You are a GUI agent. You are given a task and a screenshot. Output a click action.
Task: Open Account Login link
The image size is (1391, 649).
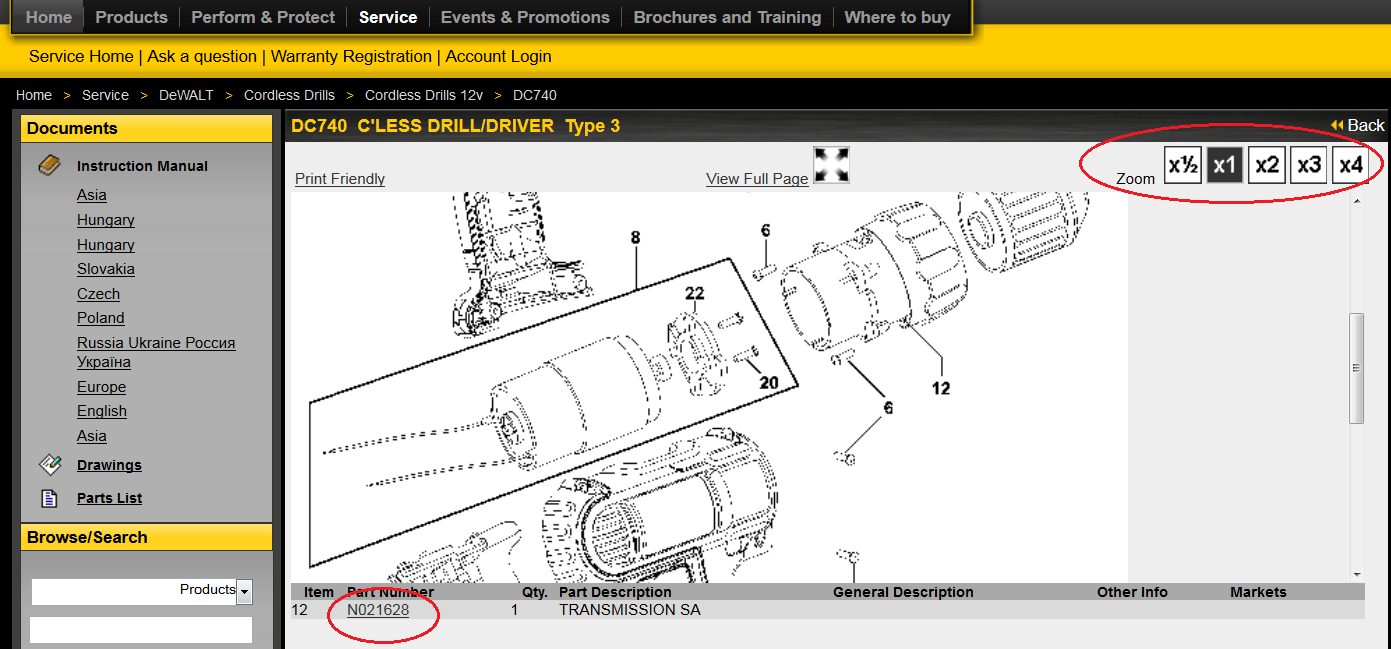(498, 56)
